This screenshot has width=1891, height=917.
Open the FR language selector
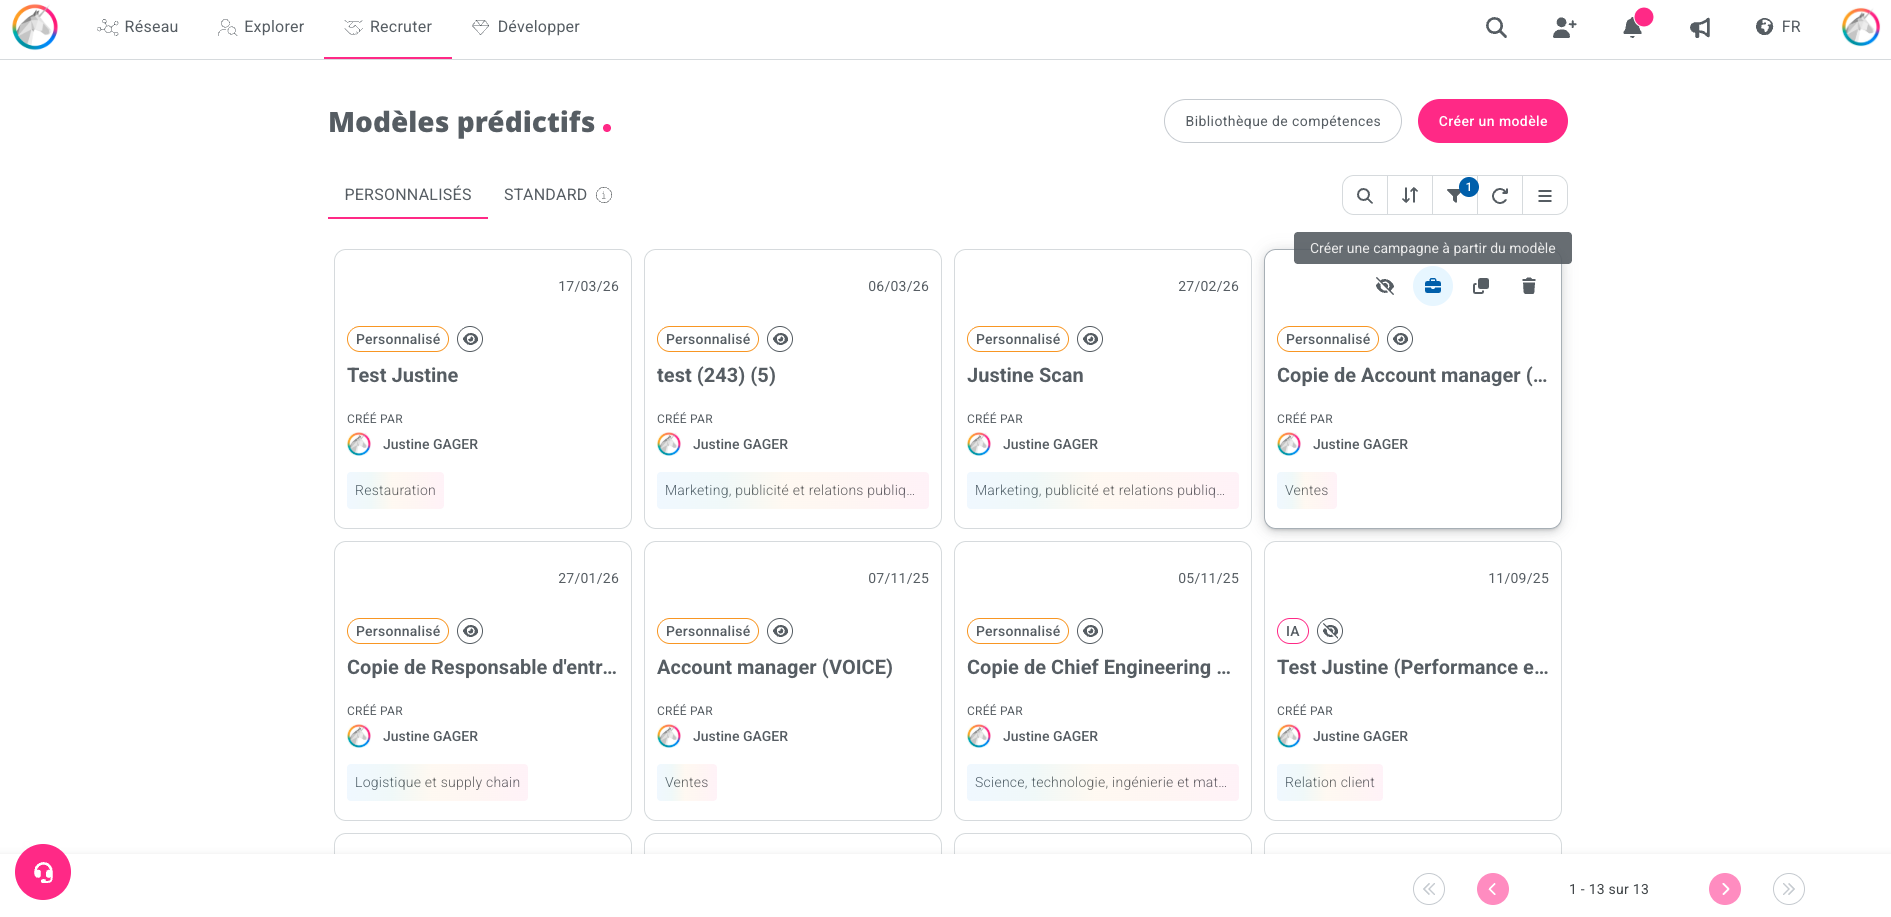(x=1778, y=27)
